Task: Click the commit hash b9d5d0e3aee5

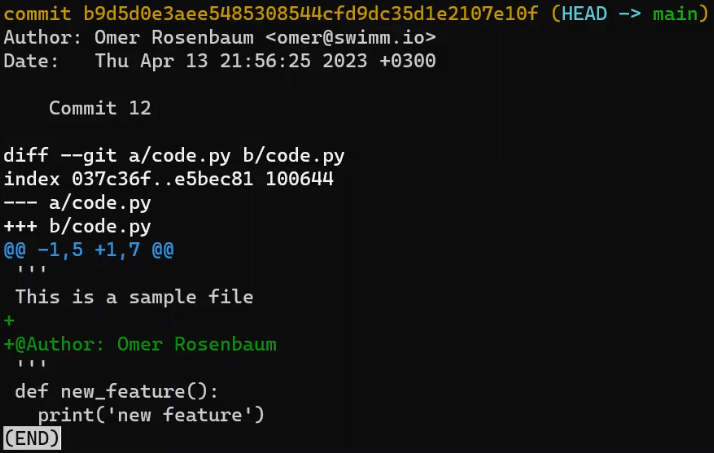Action: (311, 14)
